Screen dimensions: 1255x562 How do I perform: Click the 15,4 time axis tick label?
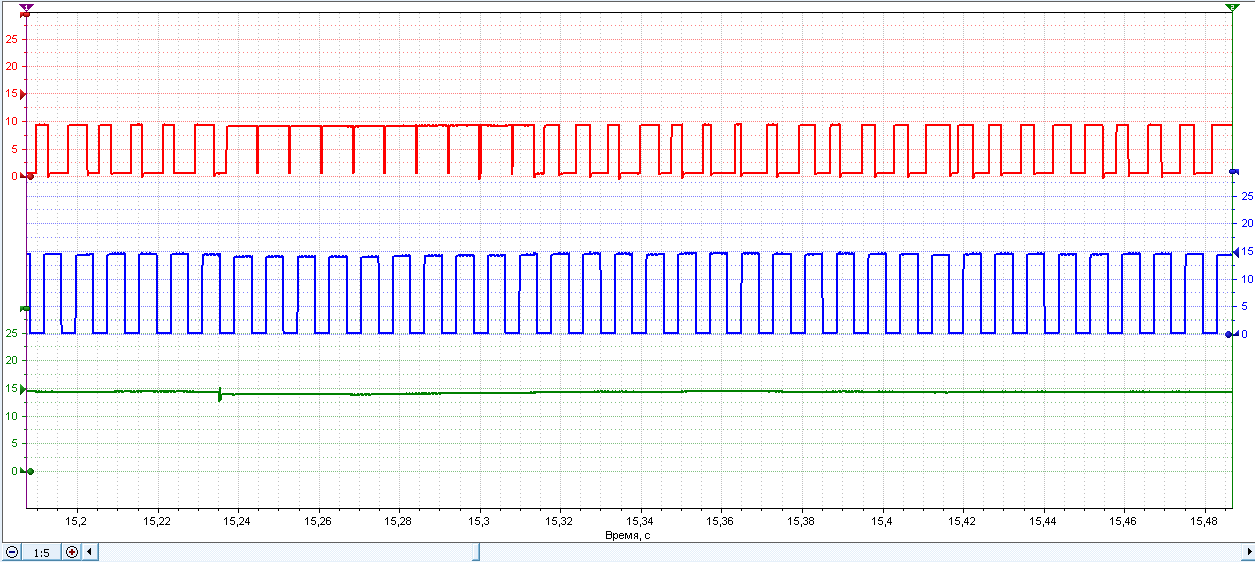[882, 522]
